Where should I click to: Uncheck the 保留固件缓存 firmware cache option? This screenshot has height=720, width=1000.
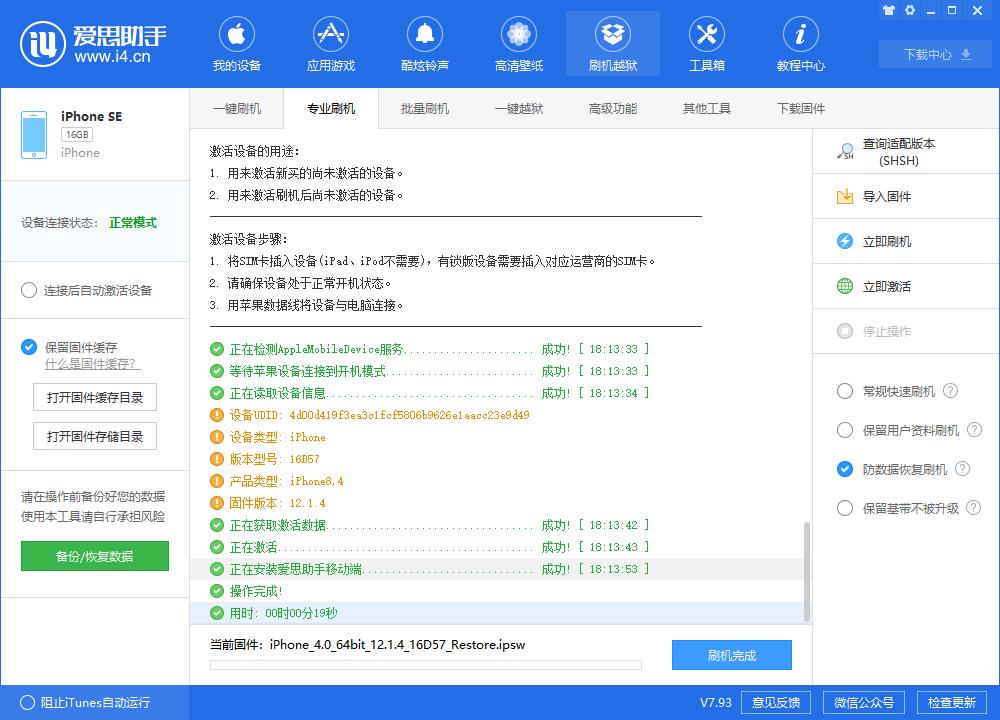(25, 349)
